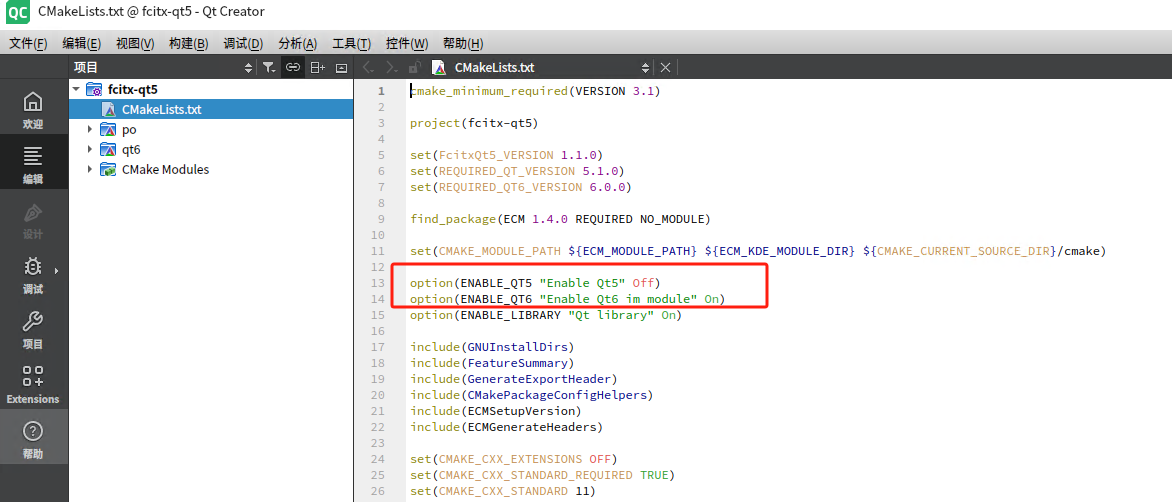Click the file lock icon in editor toolbar
This screenshot has width=1172, height=502.
[x=415, y=67]
